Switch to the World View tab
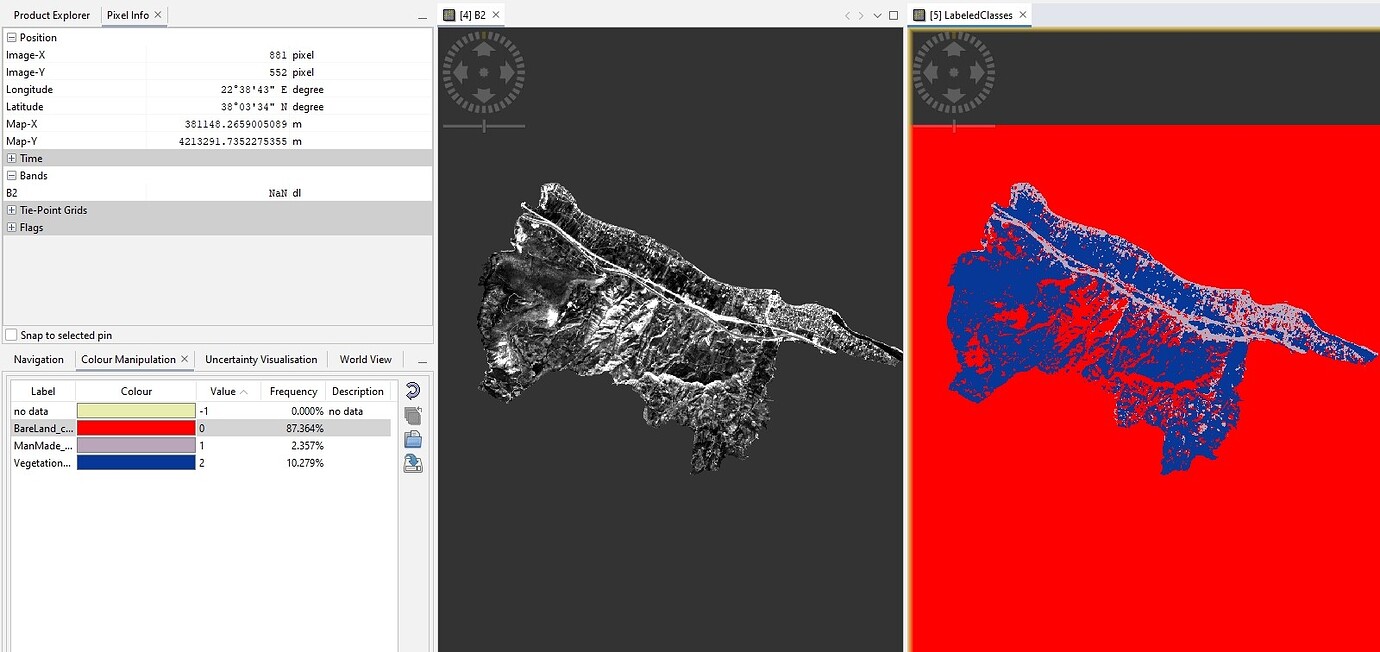 click(365, 359)
